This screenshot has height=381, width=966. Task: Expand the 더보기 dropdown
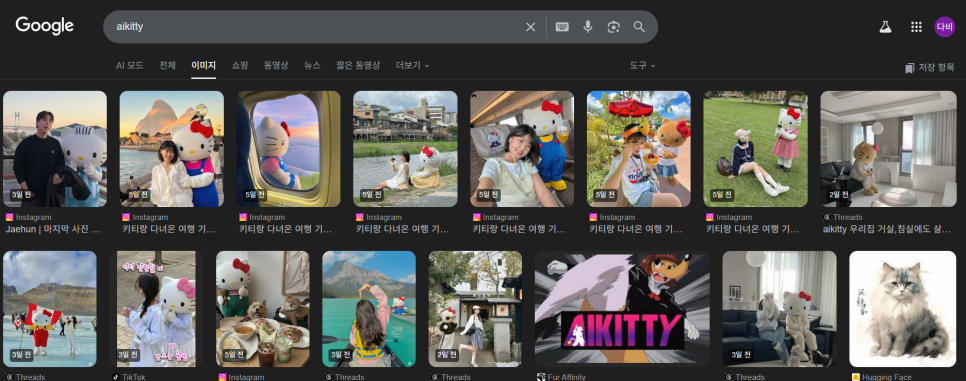(412, 65)
